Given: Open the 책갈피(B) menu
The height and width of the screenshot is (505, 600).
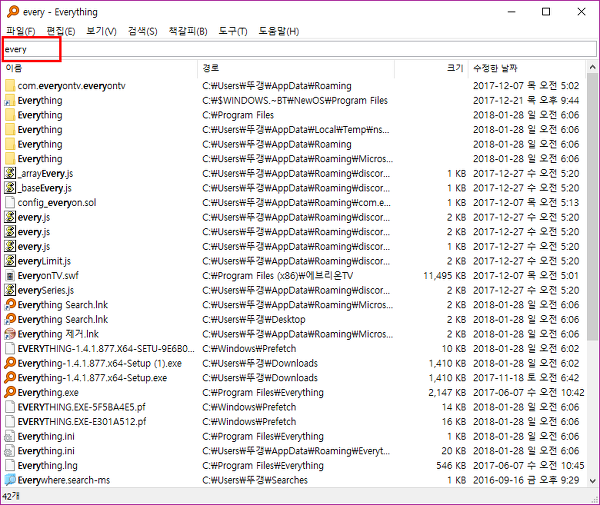Looking at the screenshot, I should [188, 31].
